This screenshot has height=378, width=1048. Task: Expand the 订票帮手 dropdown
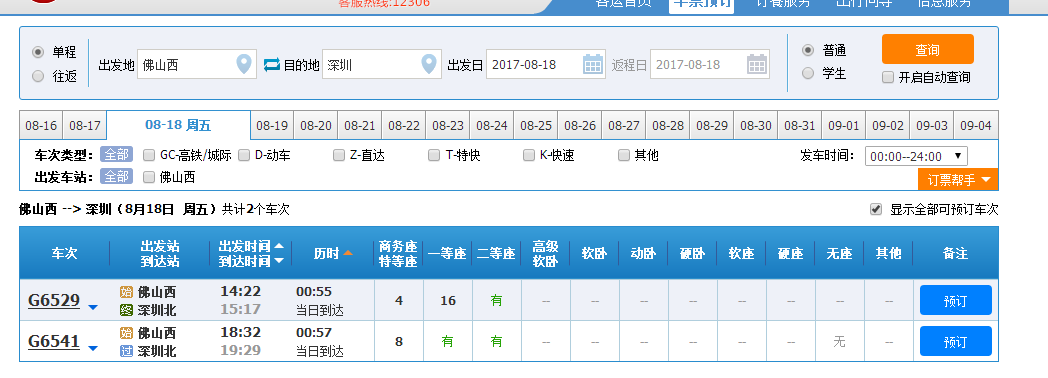(x=958, y=179)
